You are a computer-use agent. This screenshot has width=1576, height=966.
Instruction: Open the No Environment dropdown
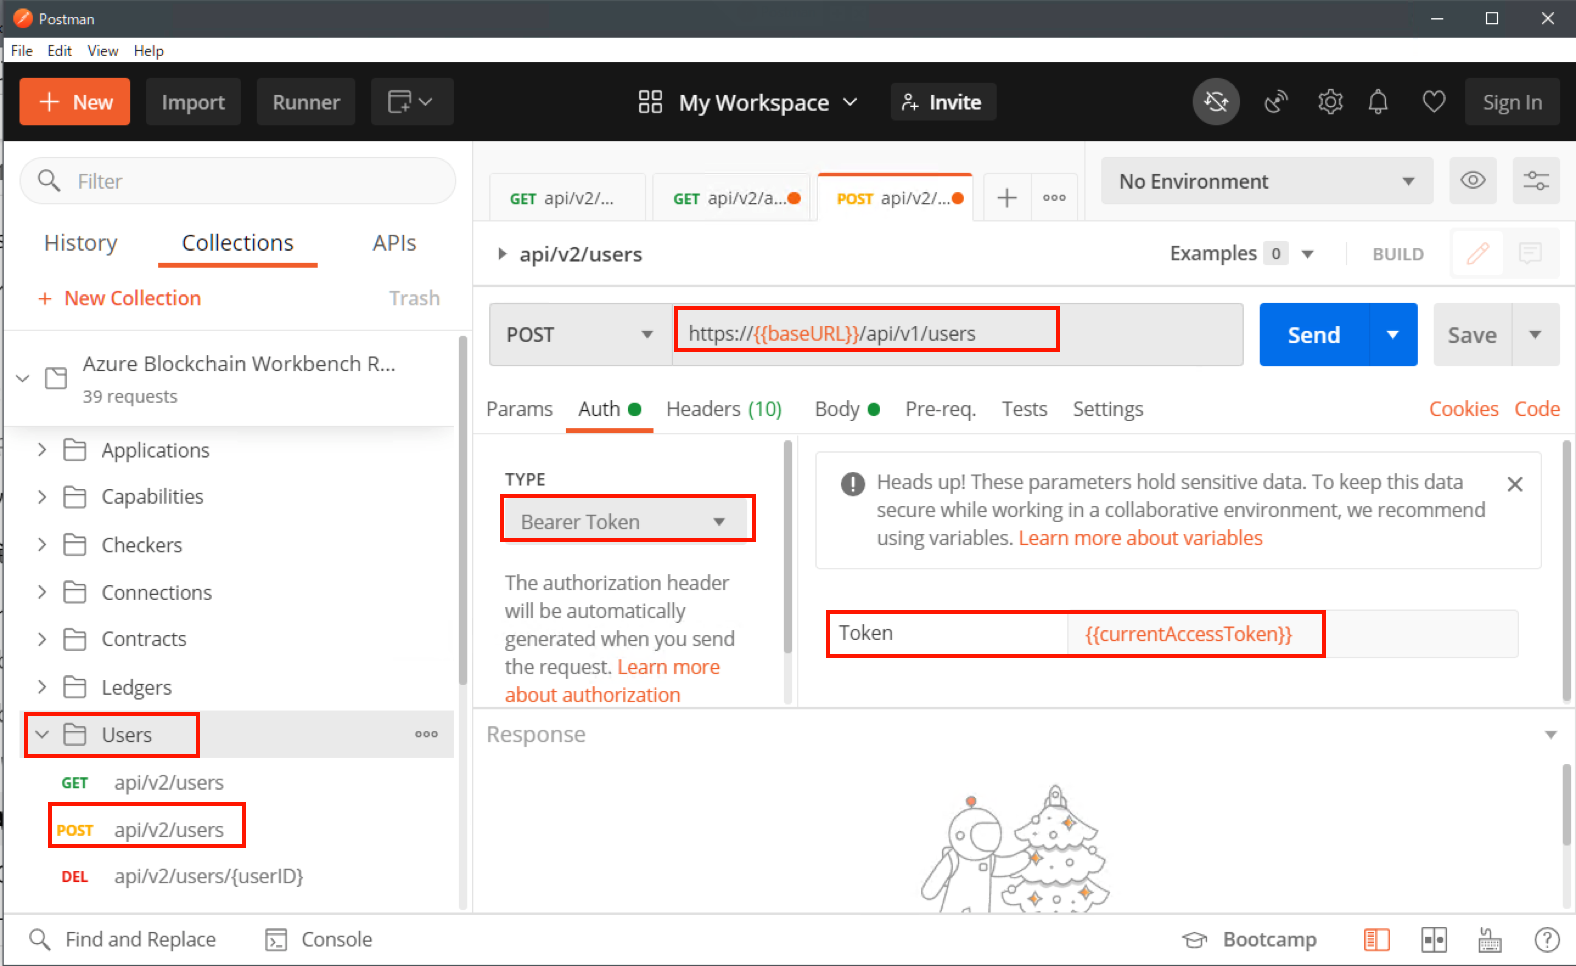[1267, 181]
